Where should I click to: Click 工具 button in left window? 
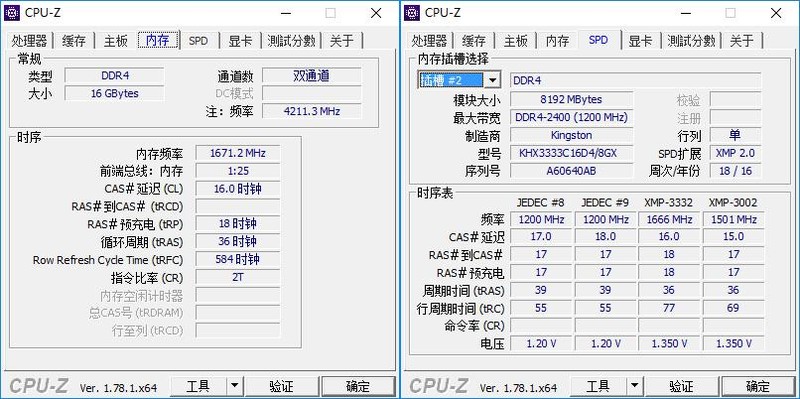[x=198, y=387]
